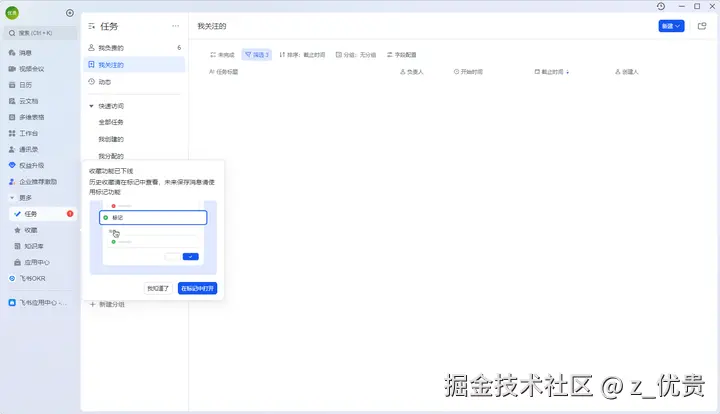Open 全部任务 under quick access
Image resolution: width=720 pixels, height=414 pixels.
(111, 122)
